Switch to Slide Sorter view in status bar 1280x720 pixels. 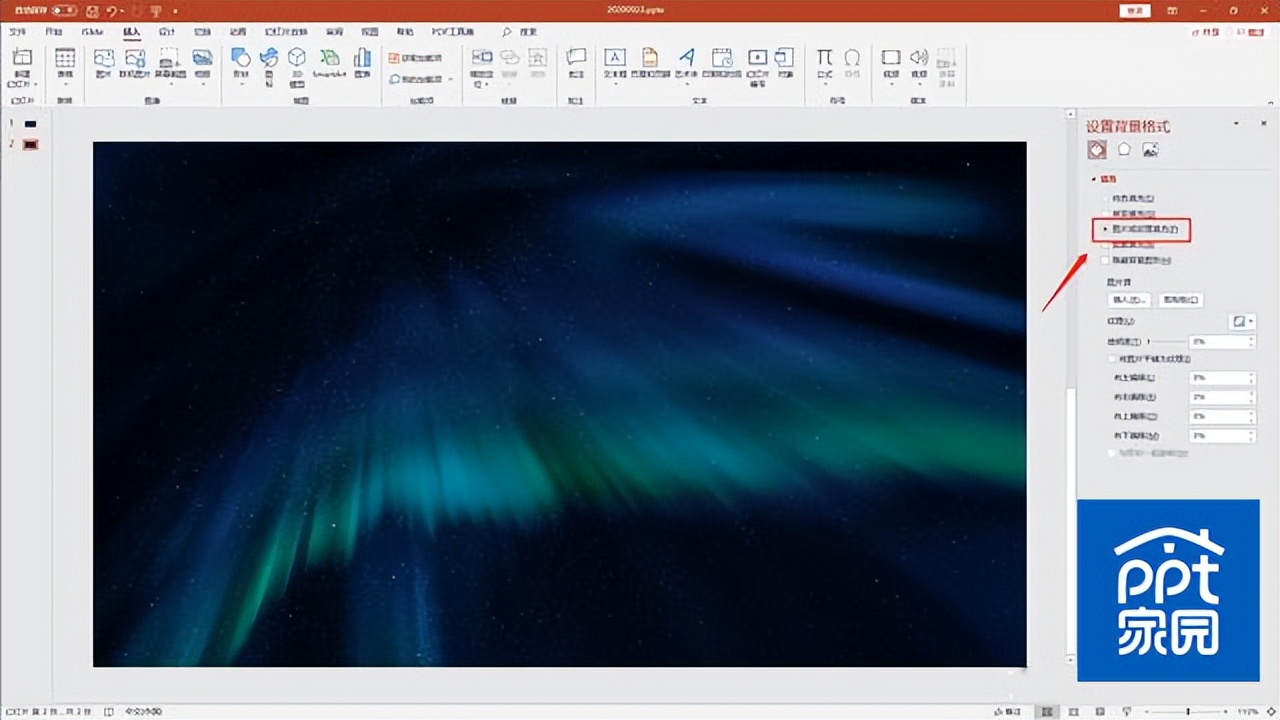point(1072,711)
